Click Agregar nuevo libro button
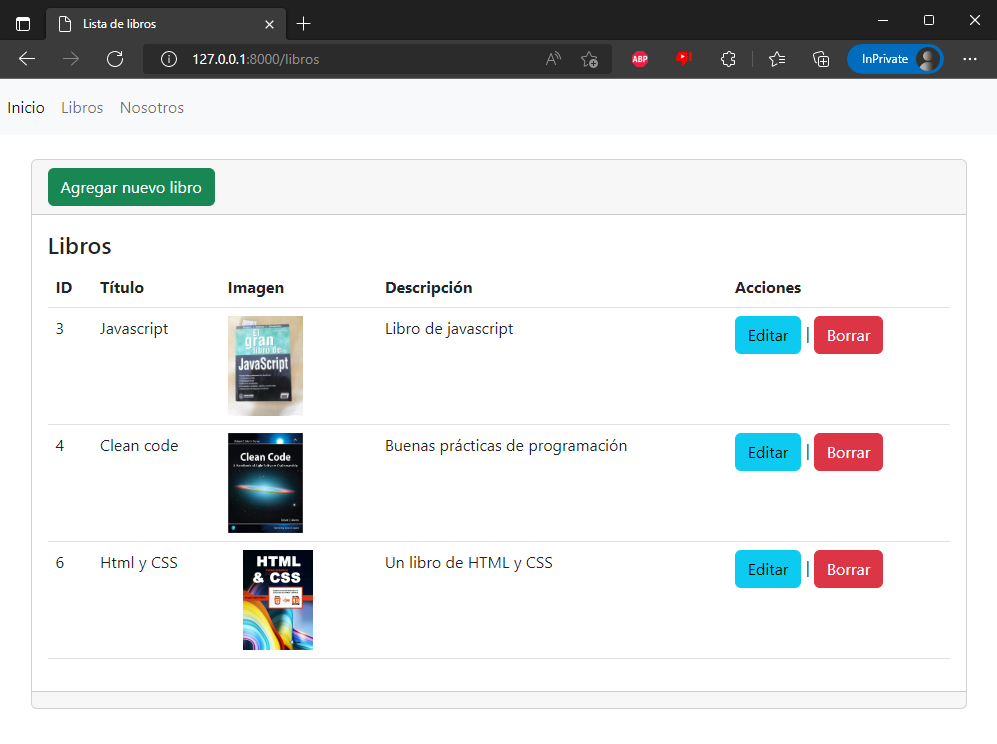The height and width of the screenshot is (744, 997). pyautogui.click(x=130, y=187)
